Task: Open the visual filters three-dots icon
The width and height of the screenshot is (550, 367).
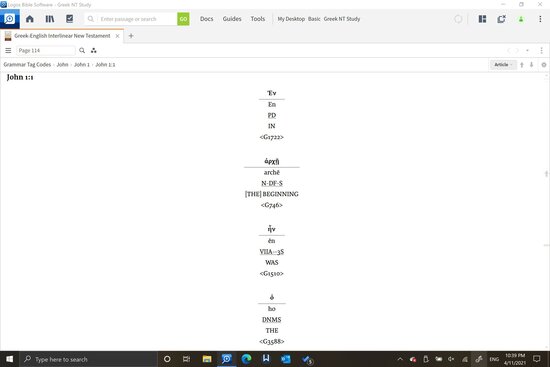Action: point(93,51)
